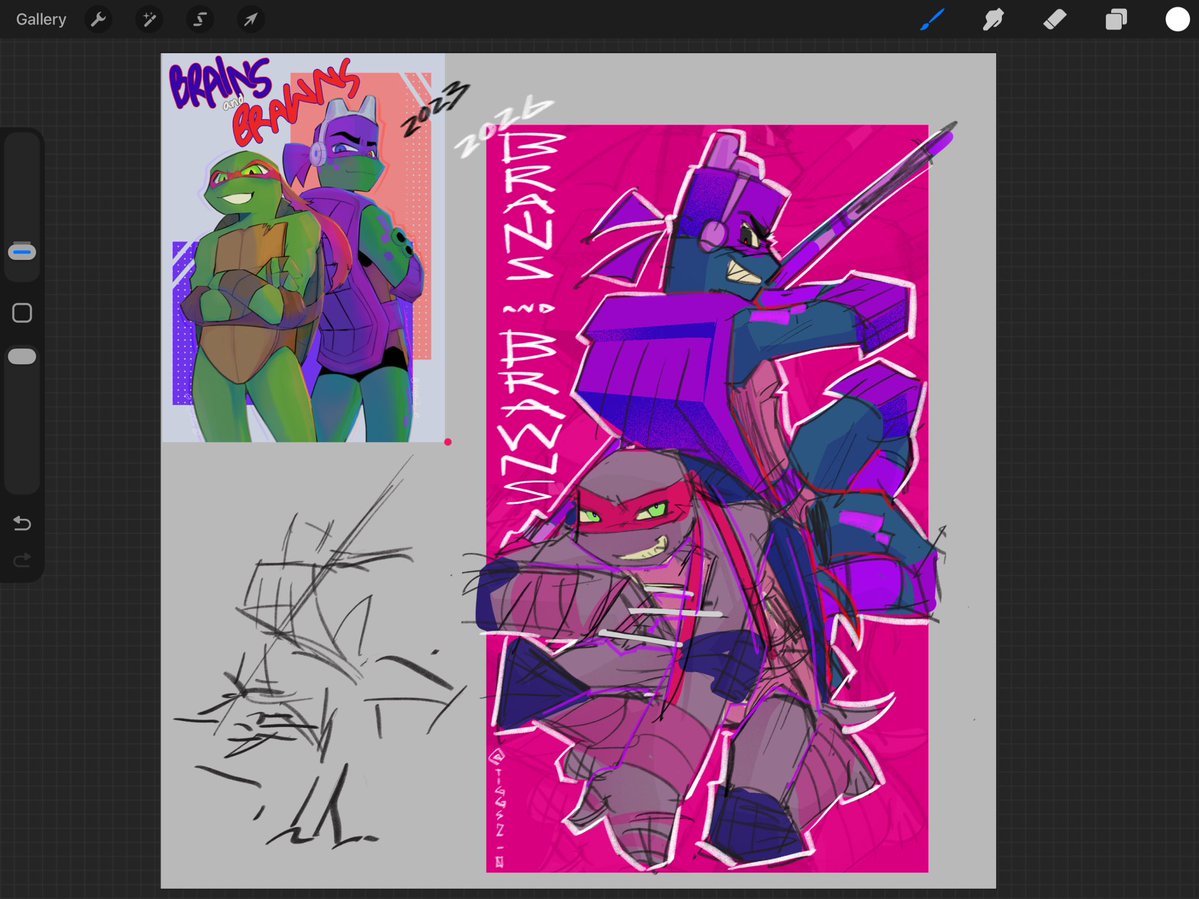Return to the Gallery
Image resolution: width=1199 pixels, height=899 pixels.
coord(41,19)
